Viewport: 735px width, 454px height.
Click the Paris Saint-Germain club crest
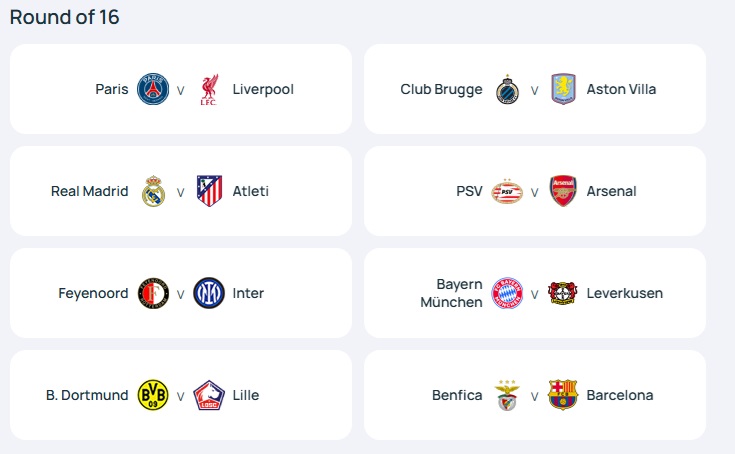click(153, 89)
